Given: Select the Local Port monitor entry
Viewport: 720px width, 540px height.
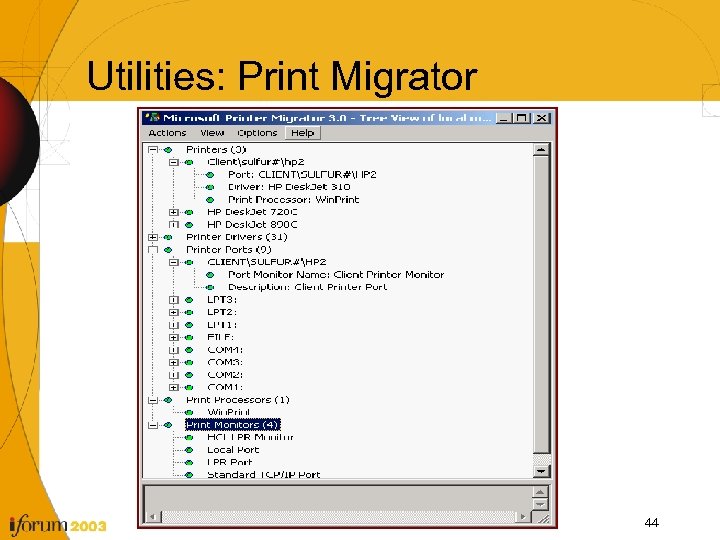Looking at the screenshot, I should pyautogui.click(x=233, y=450).
